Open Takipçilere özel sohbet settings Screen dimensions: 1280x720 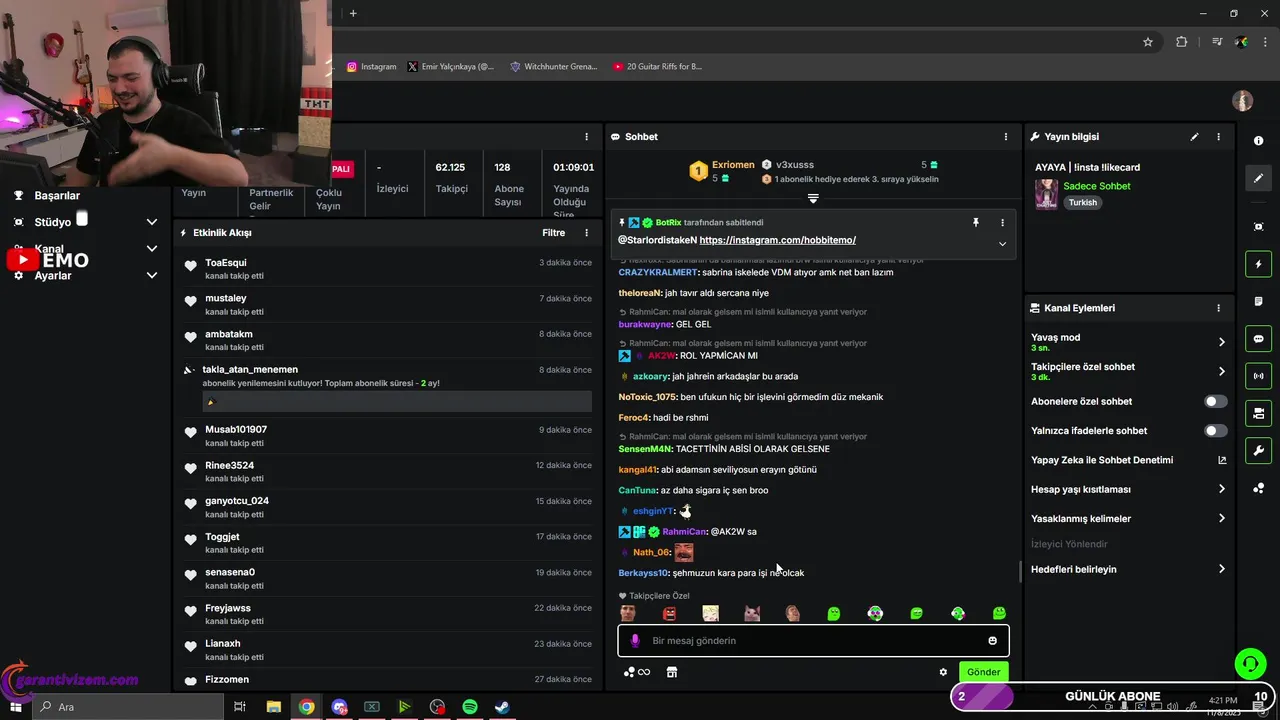pyautogui.click(x=1128, y=371)
